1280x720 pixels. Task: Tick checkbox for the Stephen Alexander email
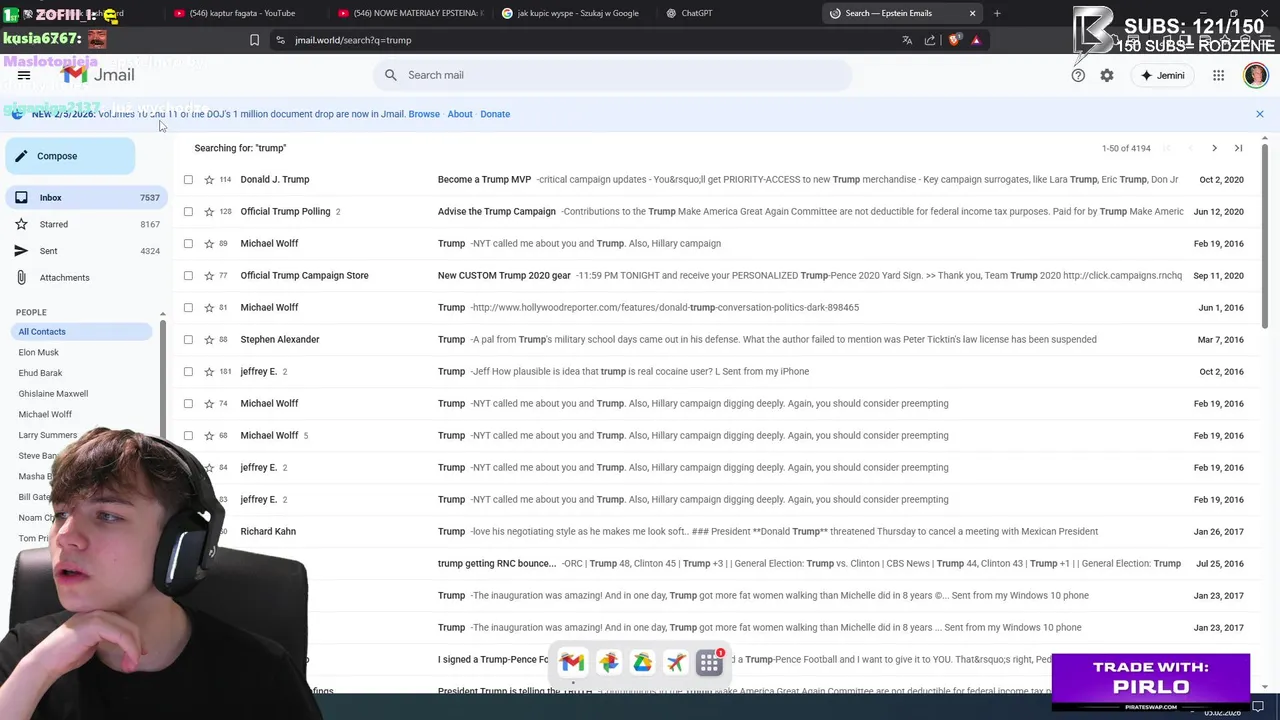tap(188, 340)
